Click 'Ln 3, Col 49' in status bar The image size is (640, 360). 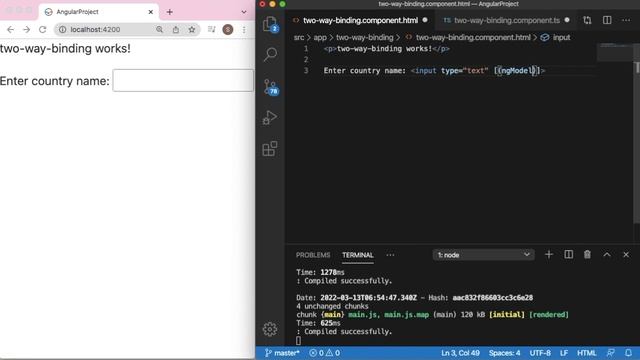(460, 353)
